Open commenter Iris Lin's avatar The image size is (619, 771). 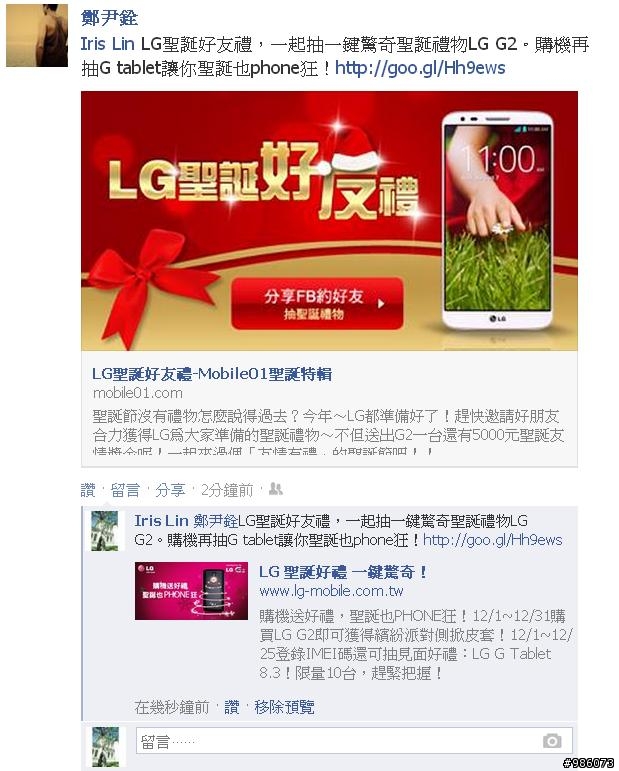105,531
